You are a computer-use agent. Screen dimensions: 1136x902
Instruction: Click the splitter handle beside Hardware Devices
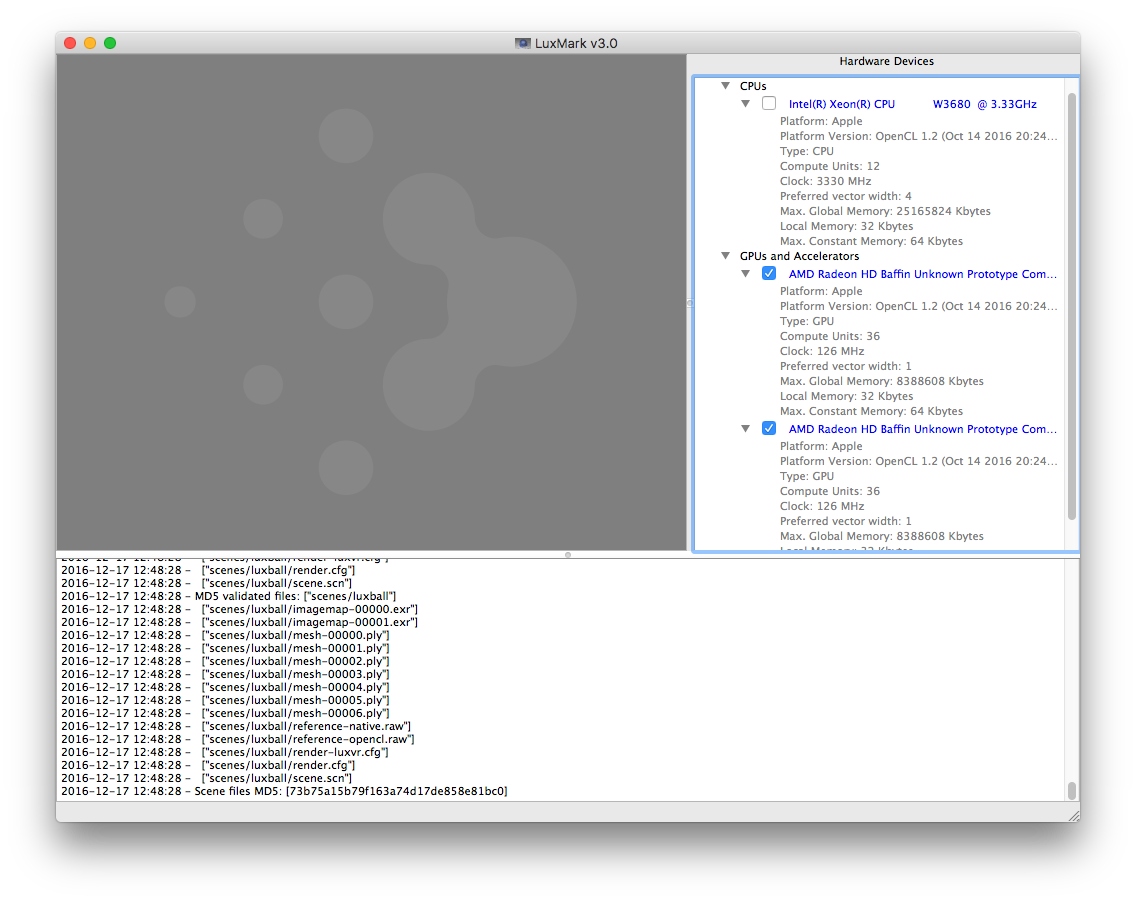click(690, 304)
